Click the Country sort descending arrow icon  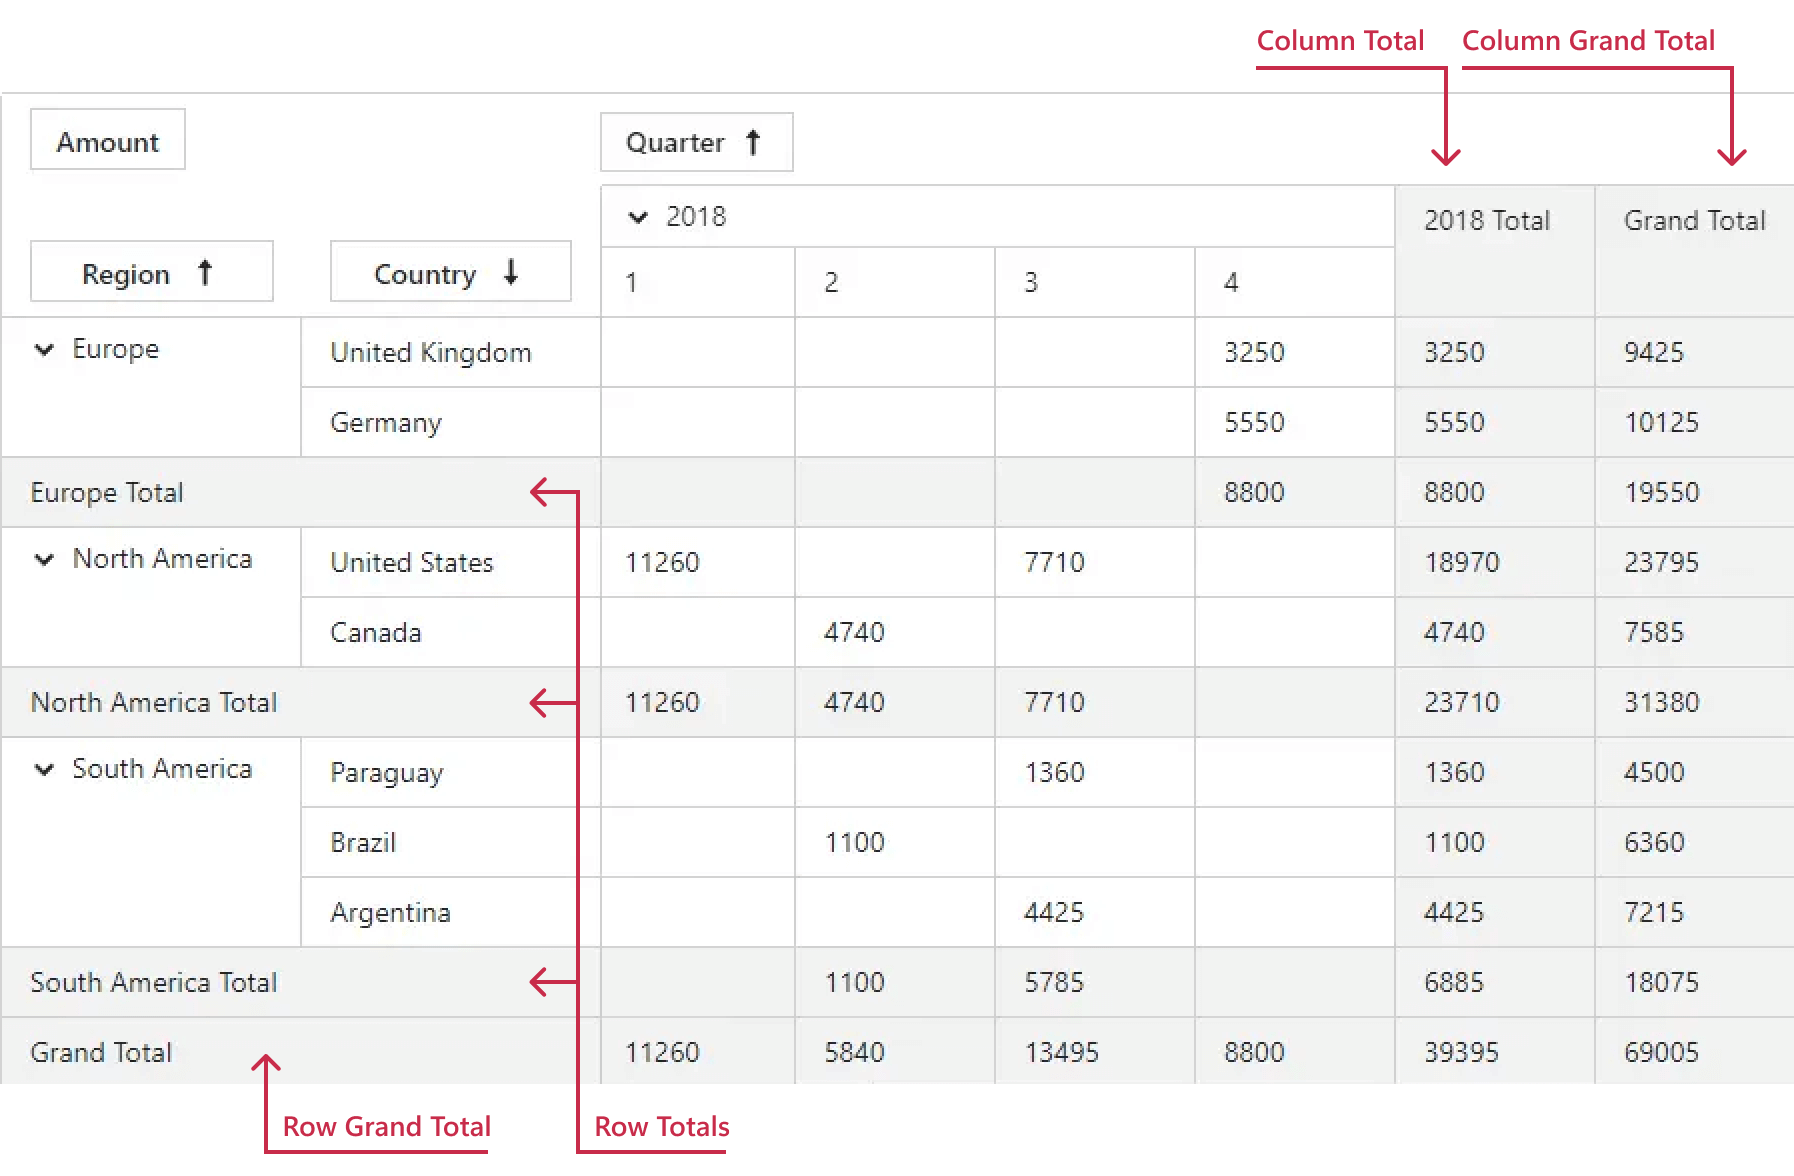pos(511,272)
